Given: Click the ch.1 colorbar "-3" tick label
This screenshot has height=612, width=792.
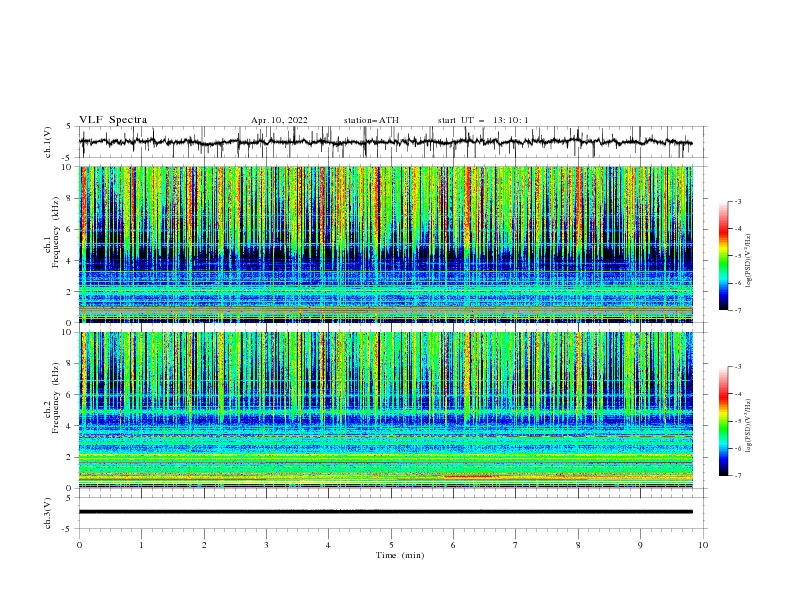Looking at the screenshot, I should (737, 201).
